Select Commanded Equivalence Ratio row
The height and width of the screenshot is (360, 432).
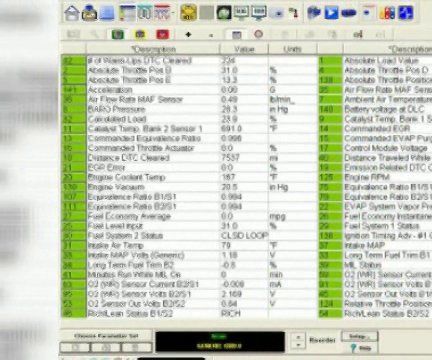[x=189, y=138]
